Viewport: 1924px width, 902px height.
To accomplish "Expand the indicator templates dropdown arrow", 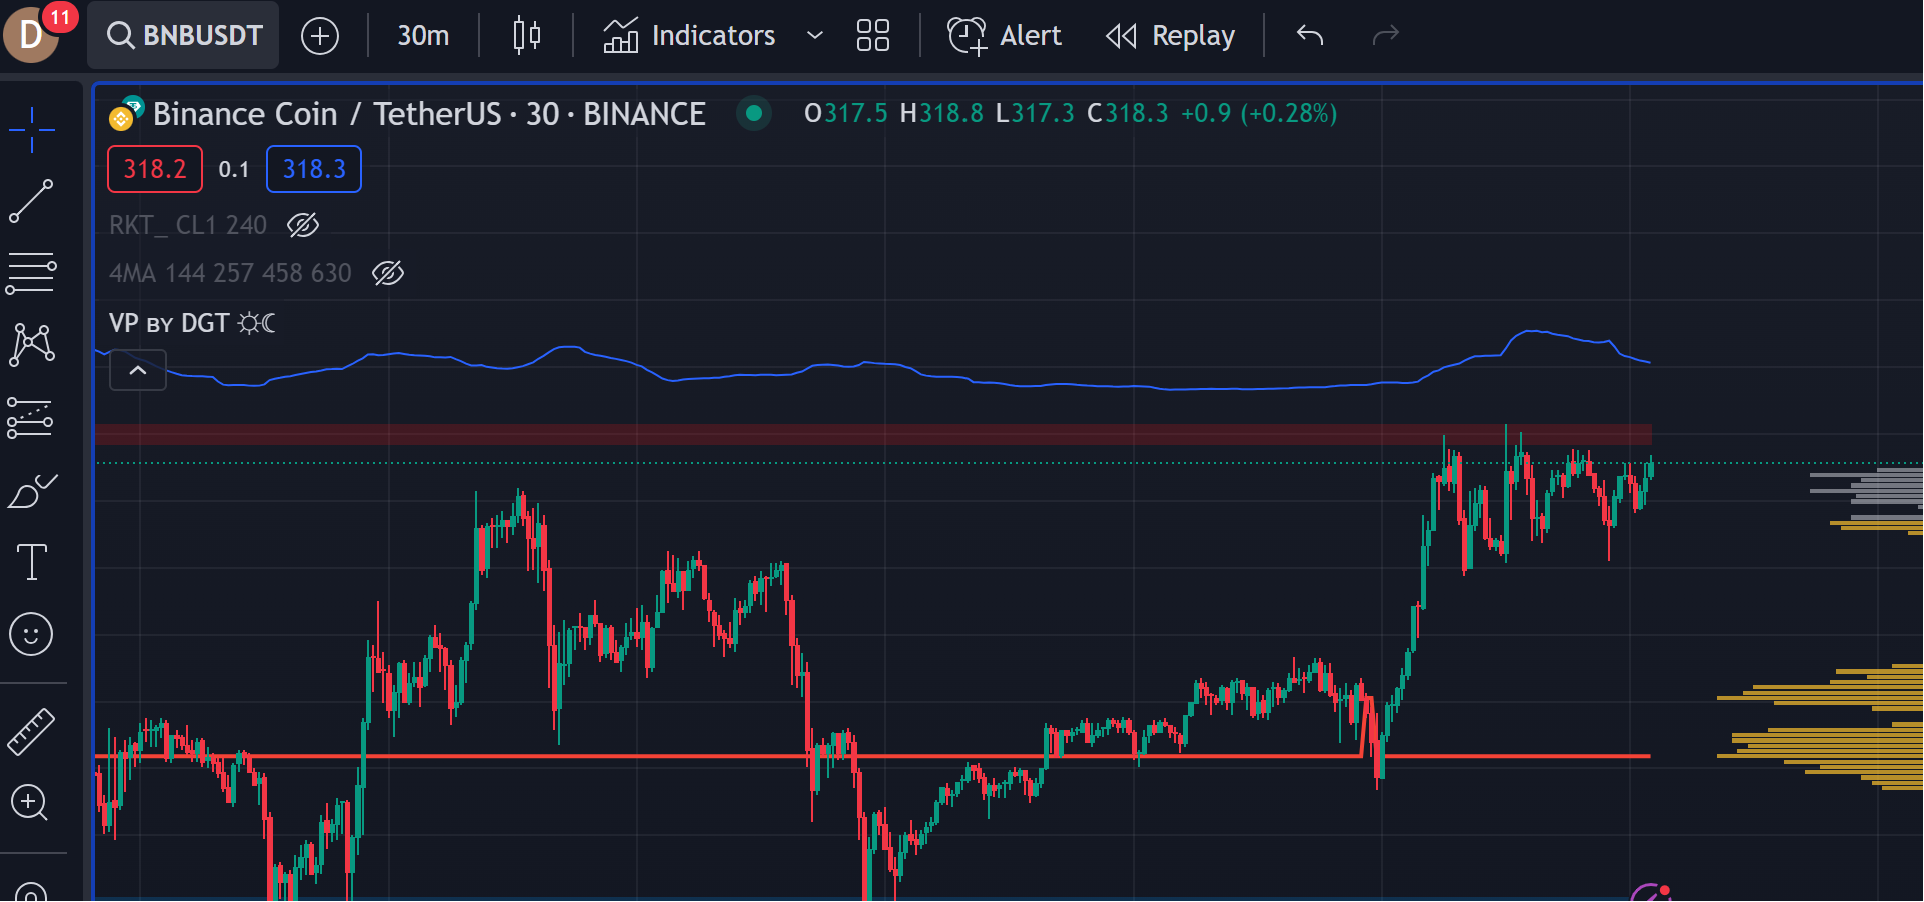I will [x=815, y=36].
